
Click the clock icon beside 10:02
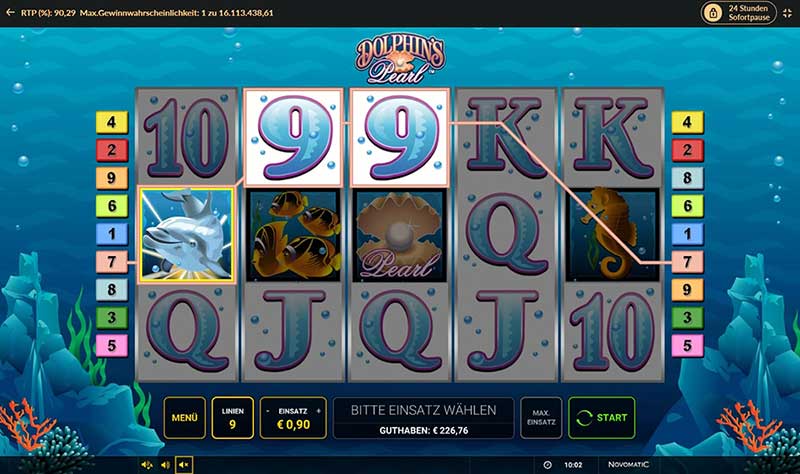pyautogui.click(x=547, y=465)
